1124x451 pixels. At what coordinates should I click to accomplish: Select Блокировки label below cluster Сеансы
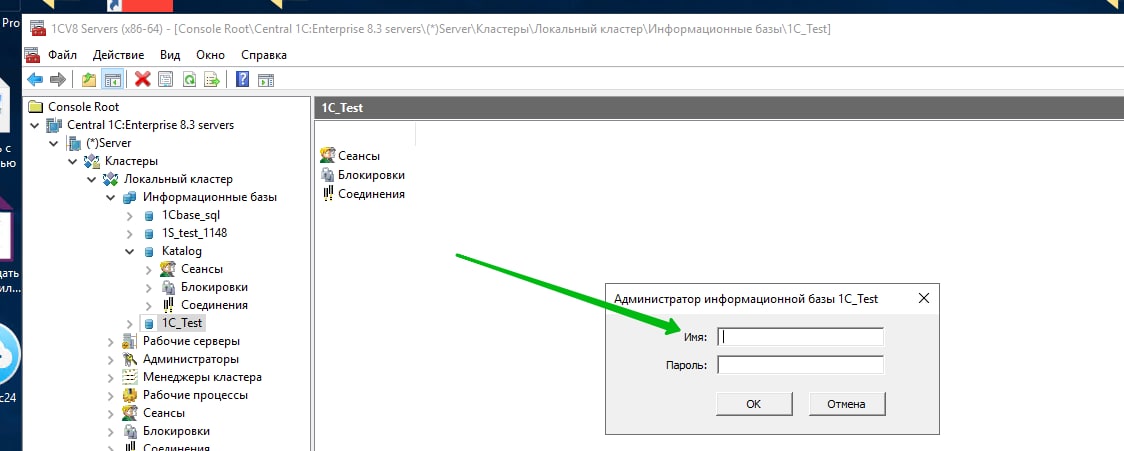[176, 431]
